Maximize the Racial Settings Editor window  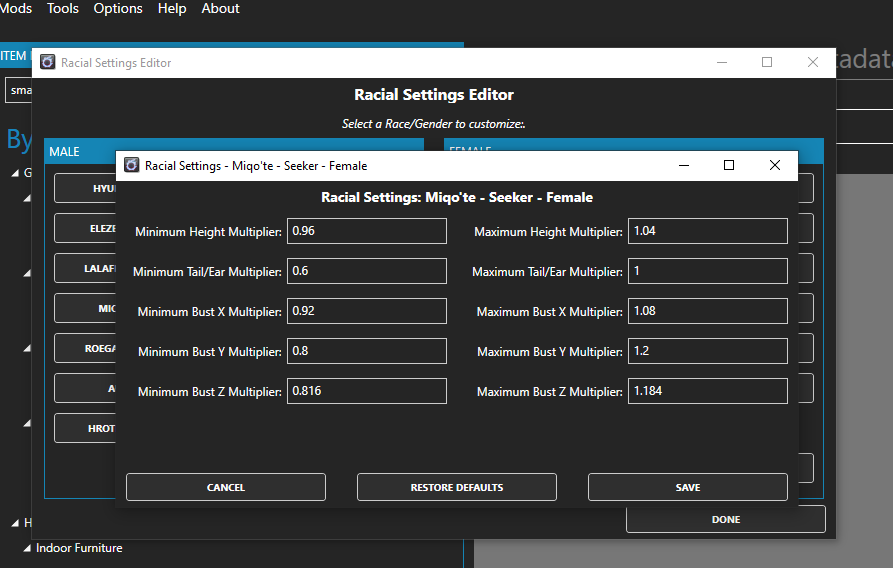767,62
